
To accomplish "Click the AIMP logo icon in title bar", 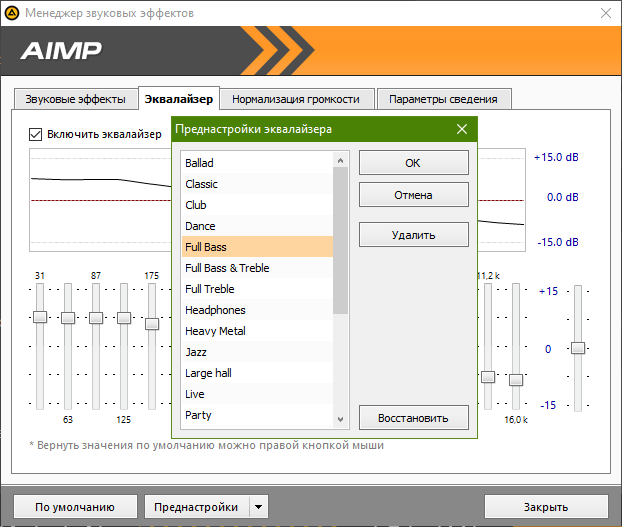I will pyautogui.click(x=12, y=13).
